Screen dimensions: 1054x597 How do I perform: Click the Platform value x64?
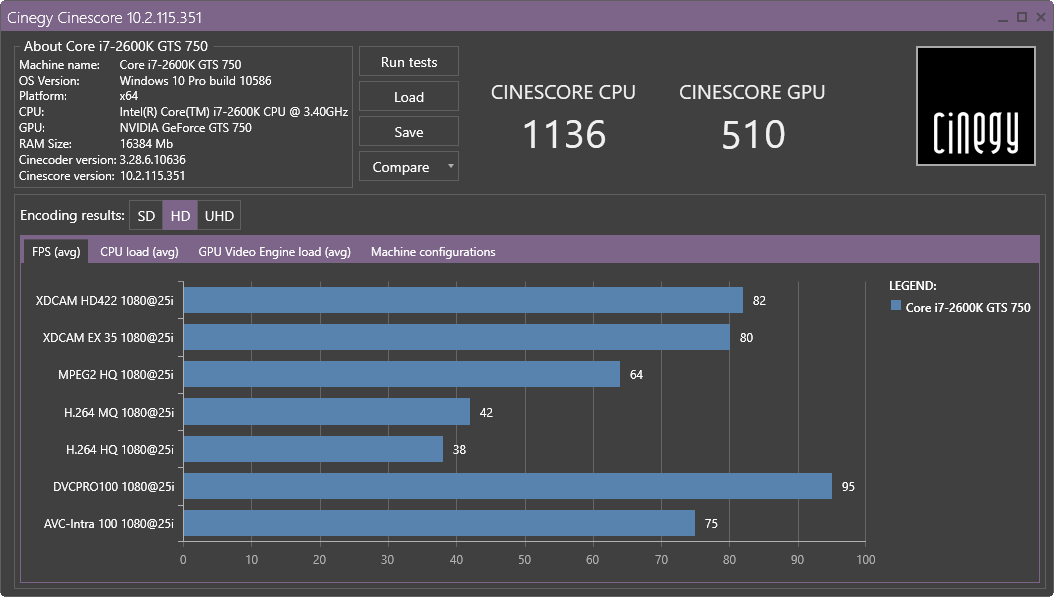tap(128, 96)
